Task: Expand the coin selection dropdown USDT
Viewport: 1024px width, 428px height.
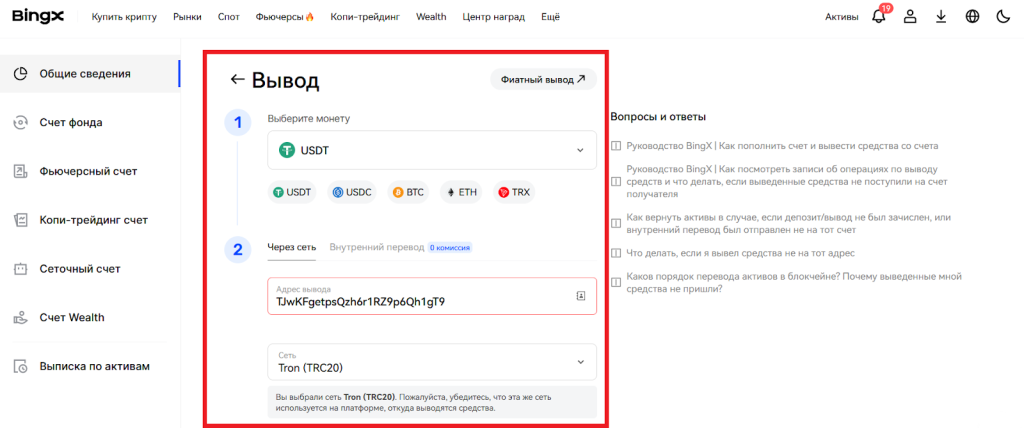Action: click(x=432, y=150)
